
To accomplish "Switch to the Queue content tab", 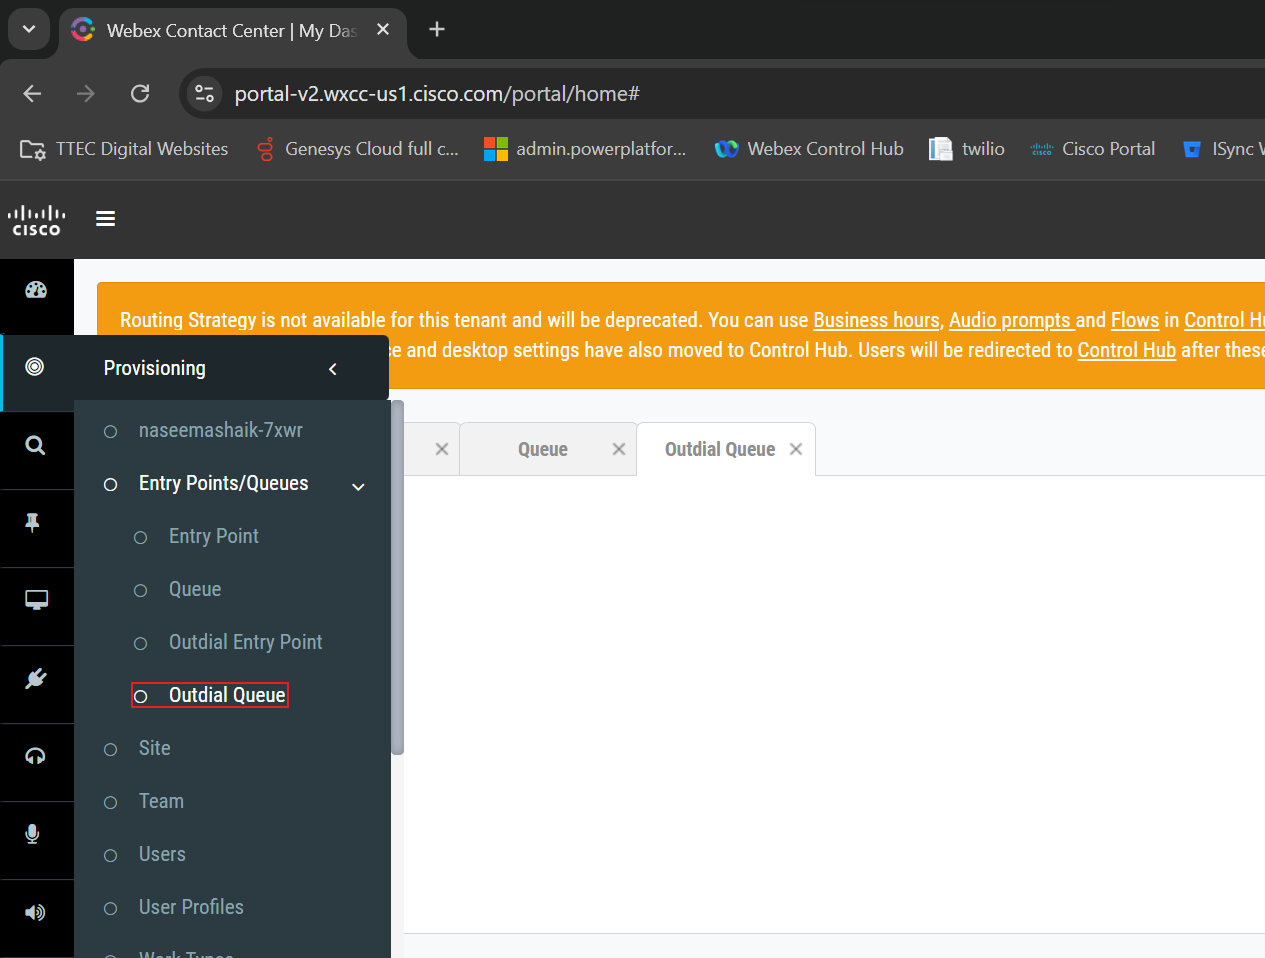I will [543, 450].
